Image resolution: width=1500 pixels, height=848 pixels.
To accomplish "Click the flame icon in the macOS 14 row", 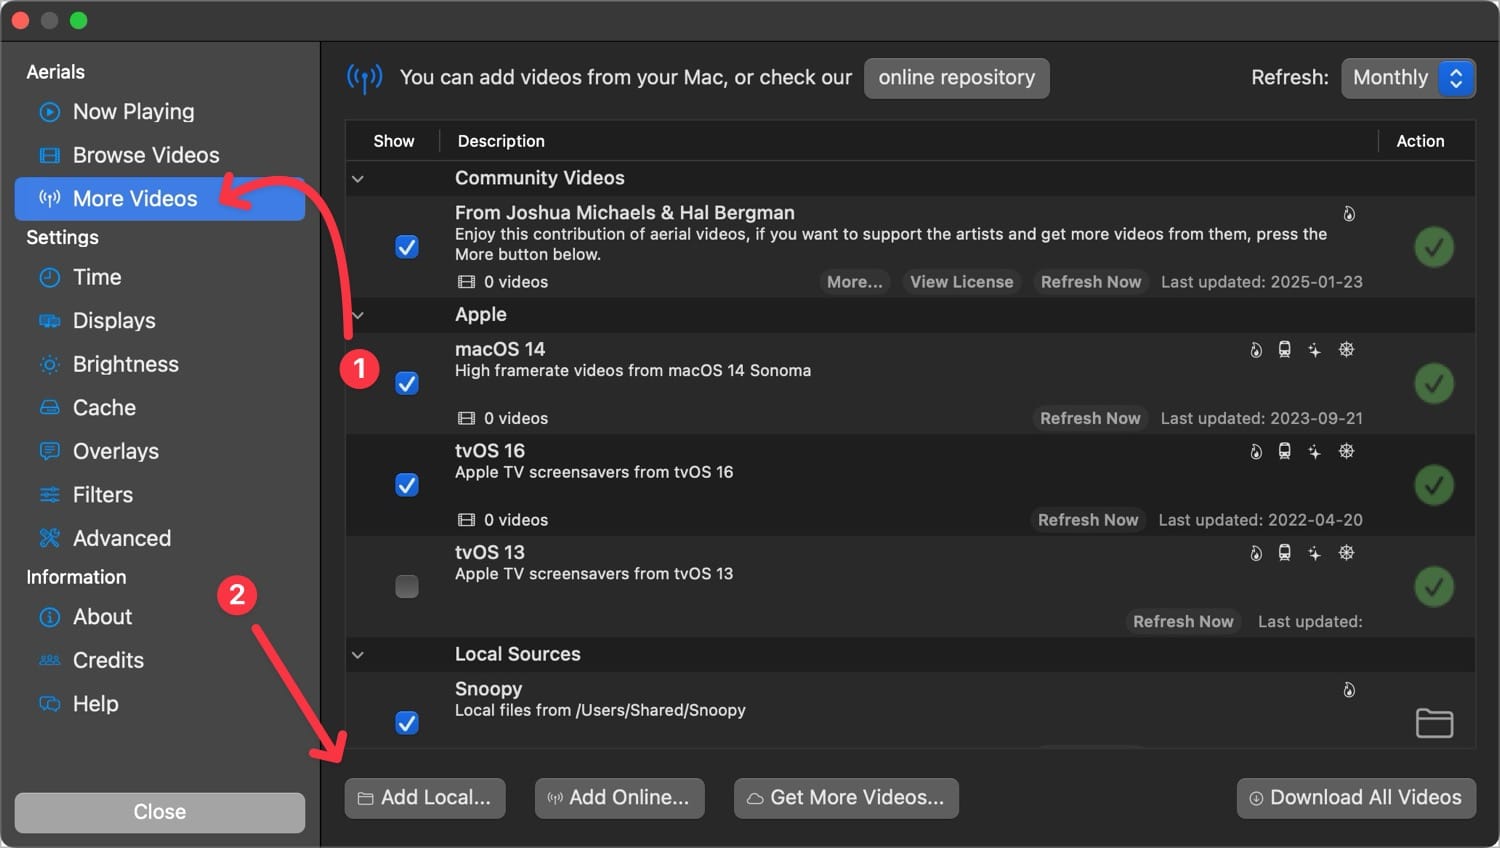I will point(1256,350).
